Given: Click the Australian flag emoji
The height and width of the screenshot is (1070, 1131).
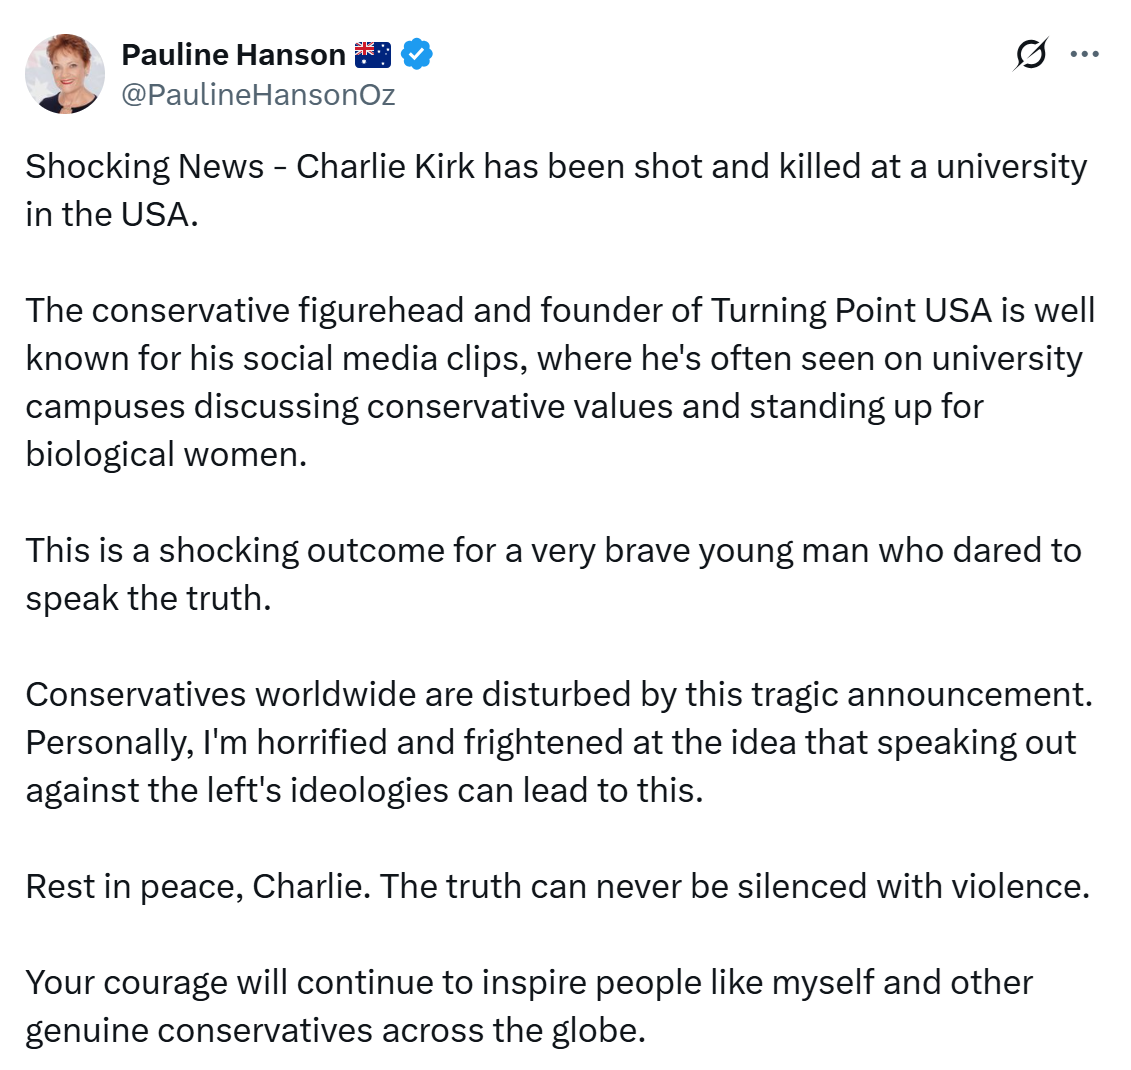Looking at the screenshot, I should (x=373, y=54).
